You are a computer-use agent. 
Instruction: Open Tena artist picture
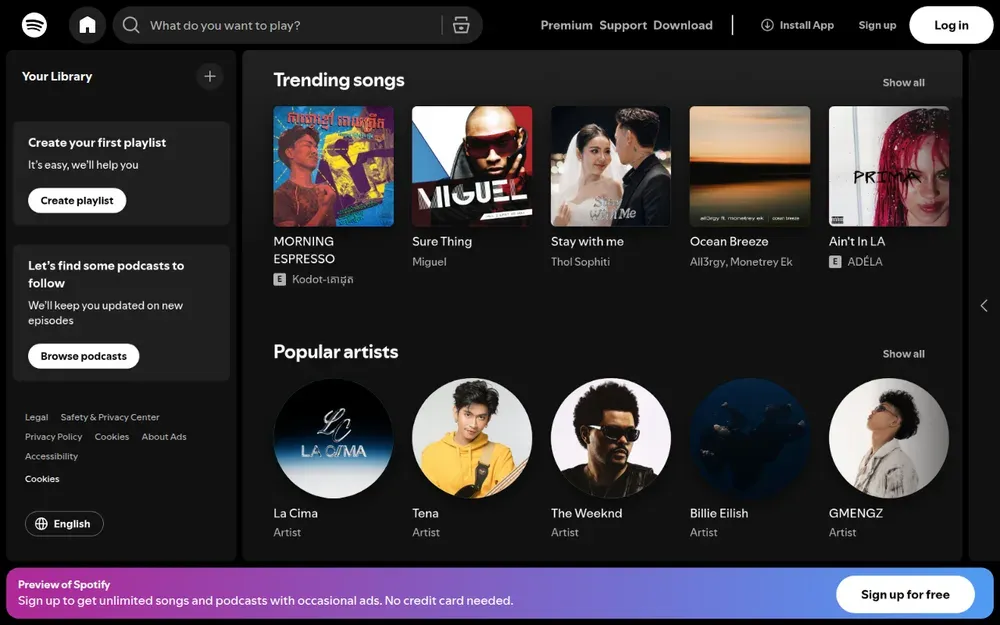pos(472,438)
